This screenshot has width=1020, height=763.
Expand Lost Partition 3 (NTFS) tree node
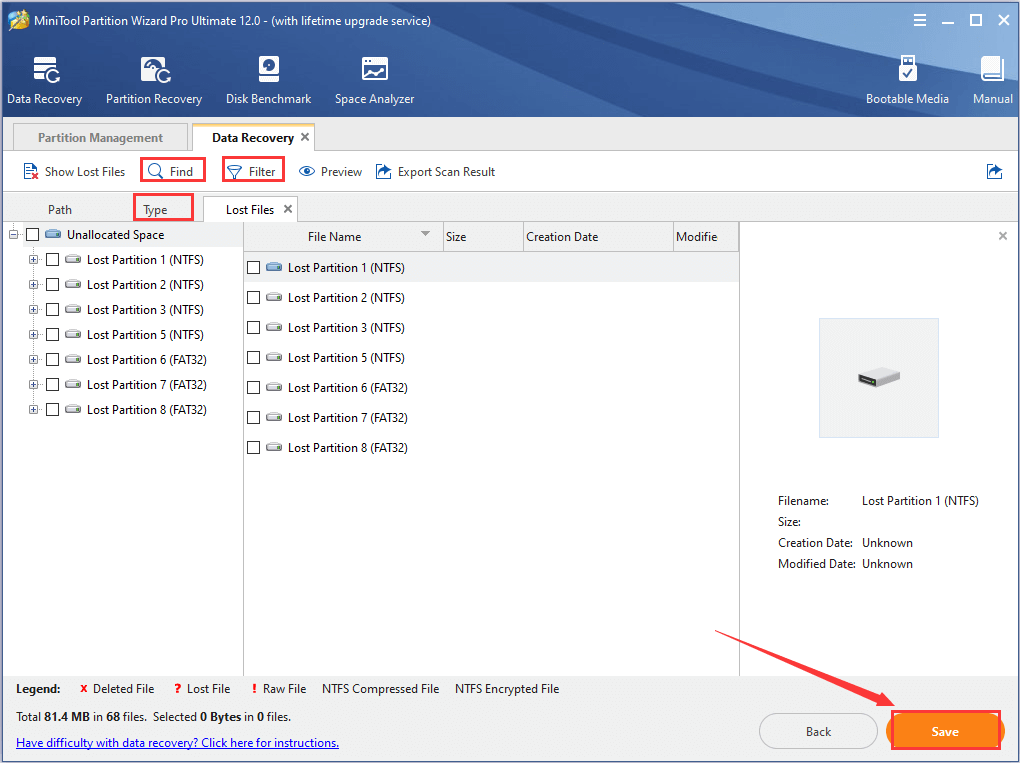tap(33, 310)
